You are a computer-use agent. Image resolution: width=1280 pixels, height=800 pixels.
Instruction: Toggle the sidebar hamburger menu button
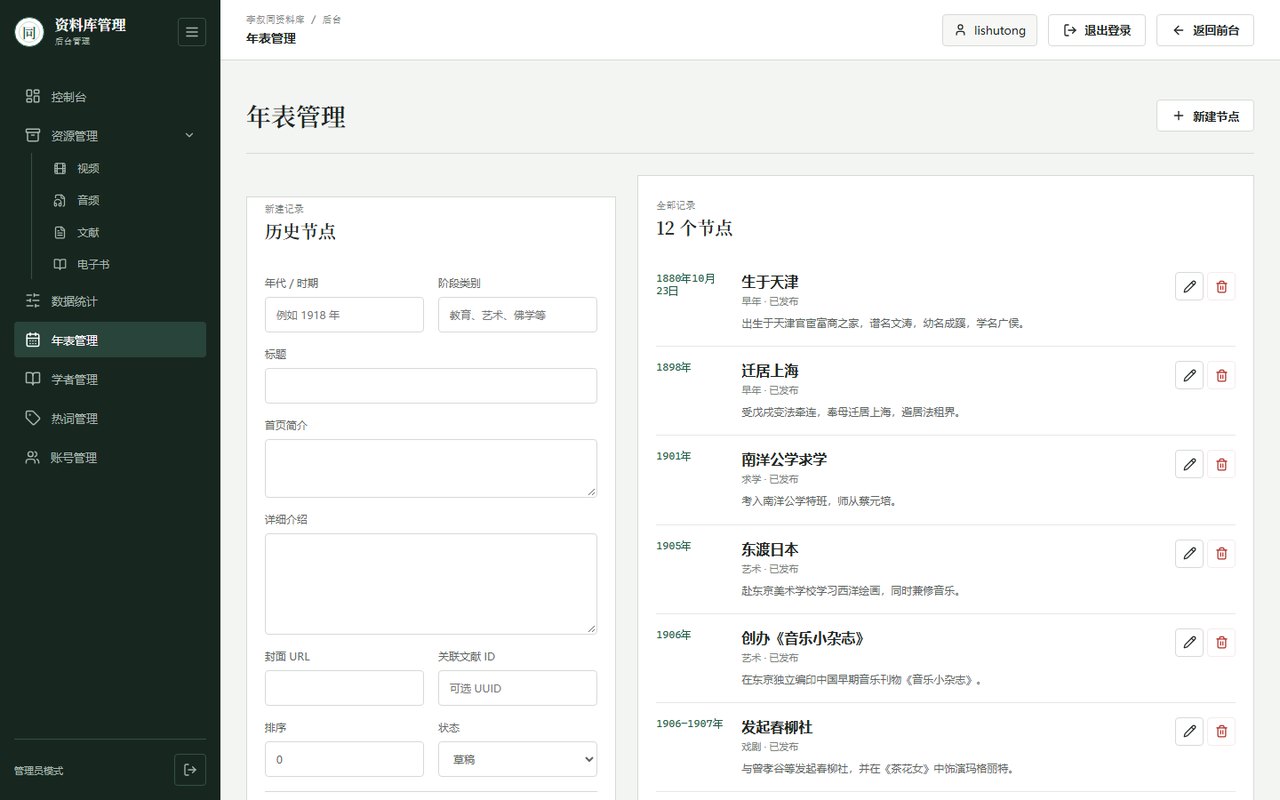click(192, 32)
